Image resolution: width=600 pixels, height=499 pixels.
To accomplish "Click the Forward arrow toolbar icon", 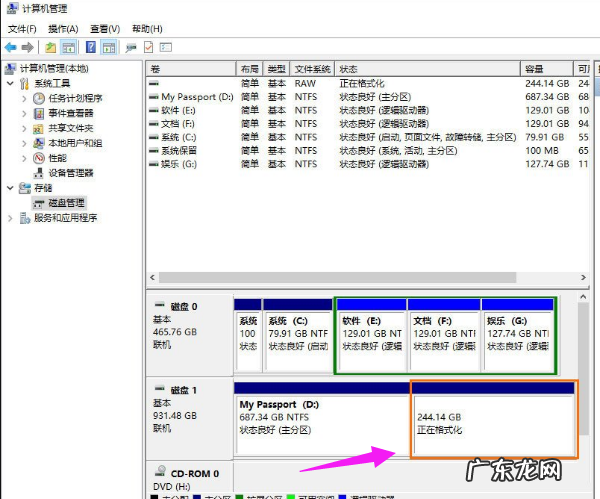I will click(x=28, y=47).
